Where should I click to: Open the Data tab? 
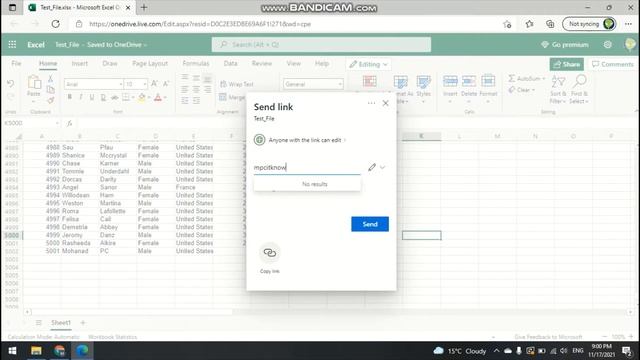click(x=230, y=64)
